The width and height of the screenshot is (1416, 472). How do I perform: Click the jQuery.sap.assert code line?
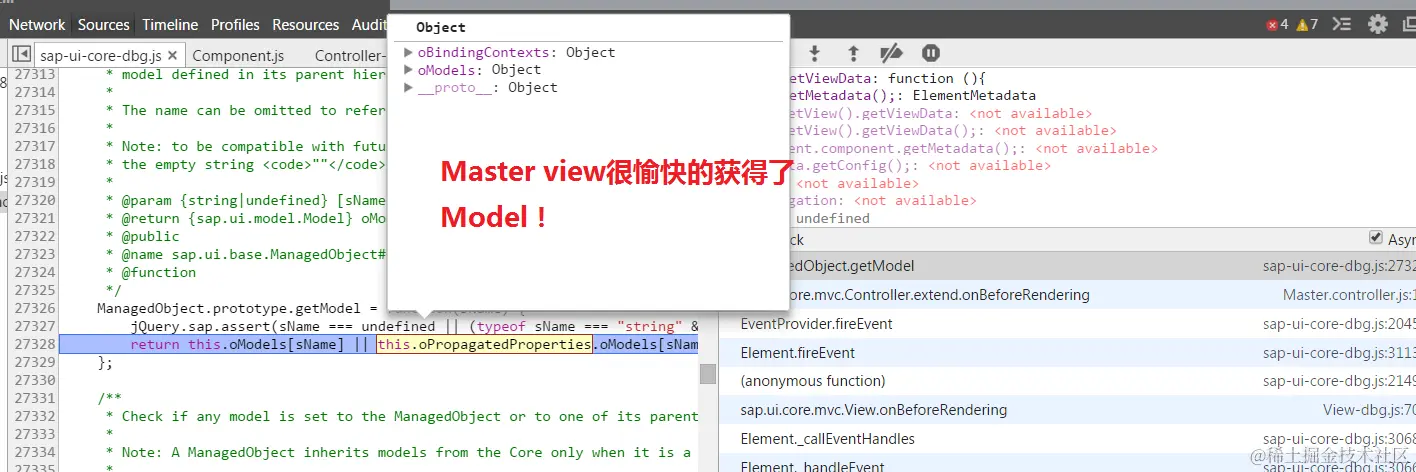coord(414,326)
